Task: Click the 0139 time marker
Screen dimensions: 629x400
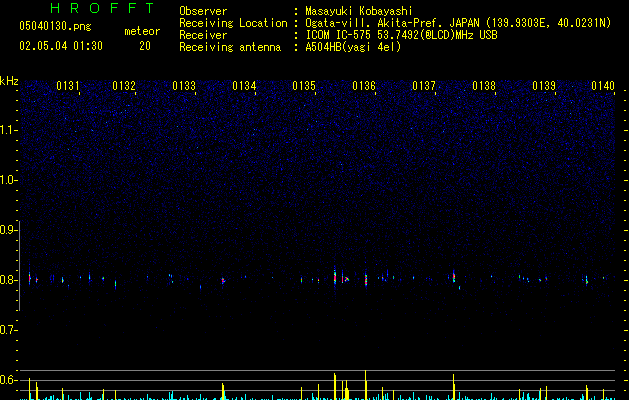Action: click(x=544, y=86)
